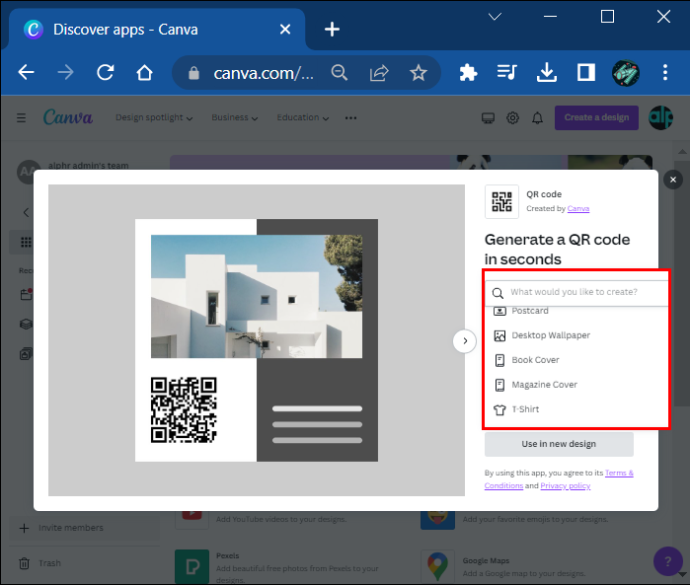
Task: Expand Design spotlight menu
Action: (154, 118)
